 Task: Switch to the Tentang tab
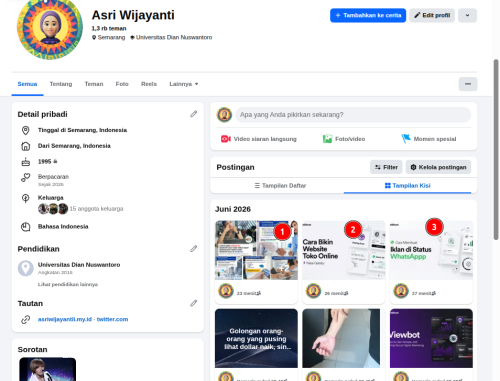pyautogui.click(x=61, y=84)
